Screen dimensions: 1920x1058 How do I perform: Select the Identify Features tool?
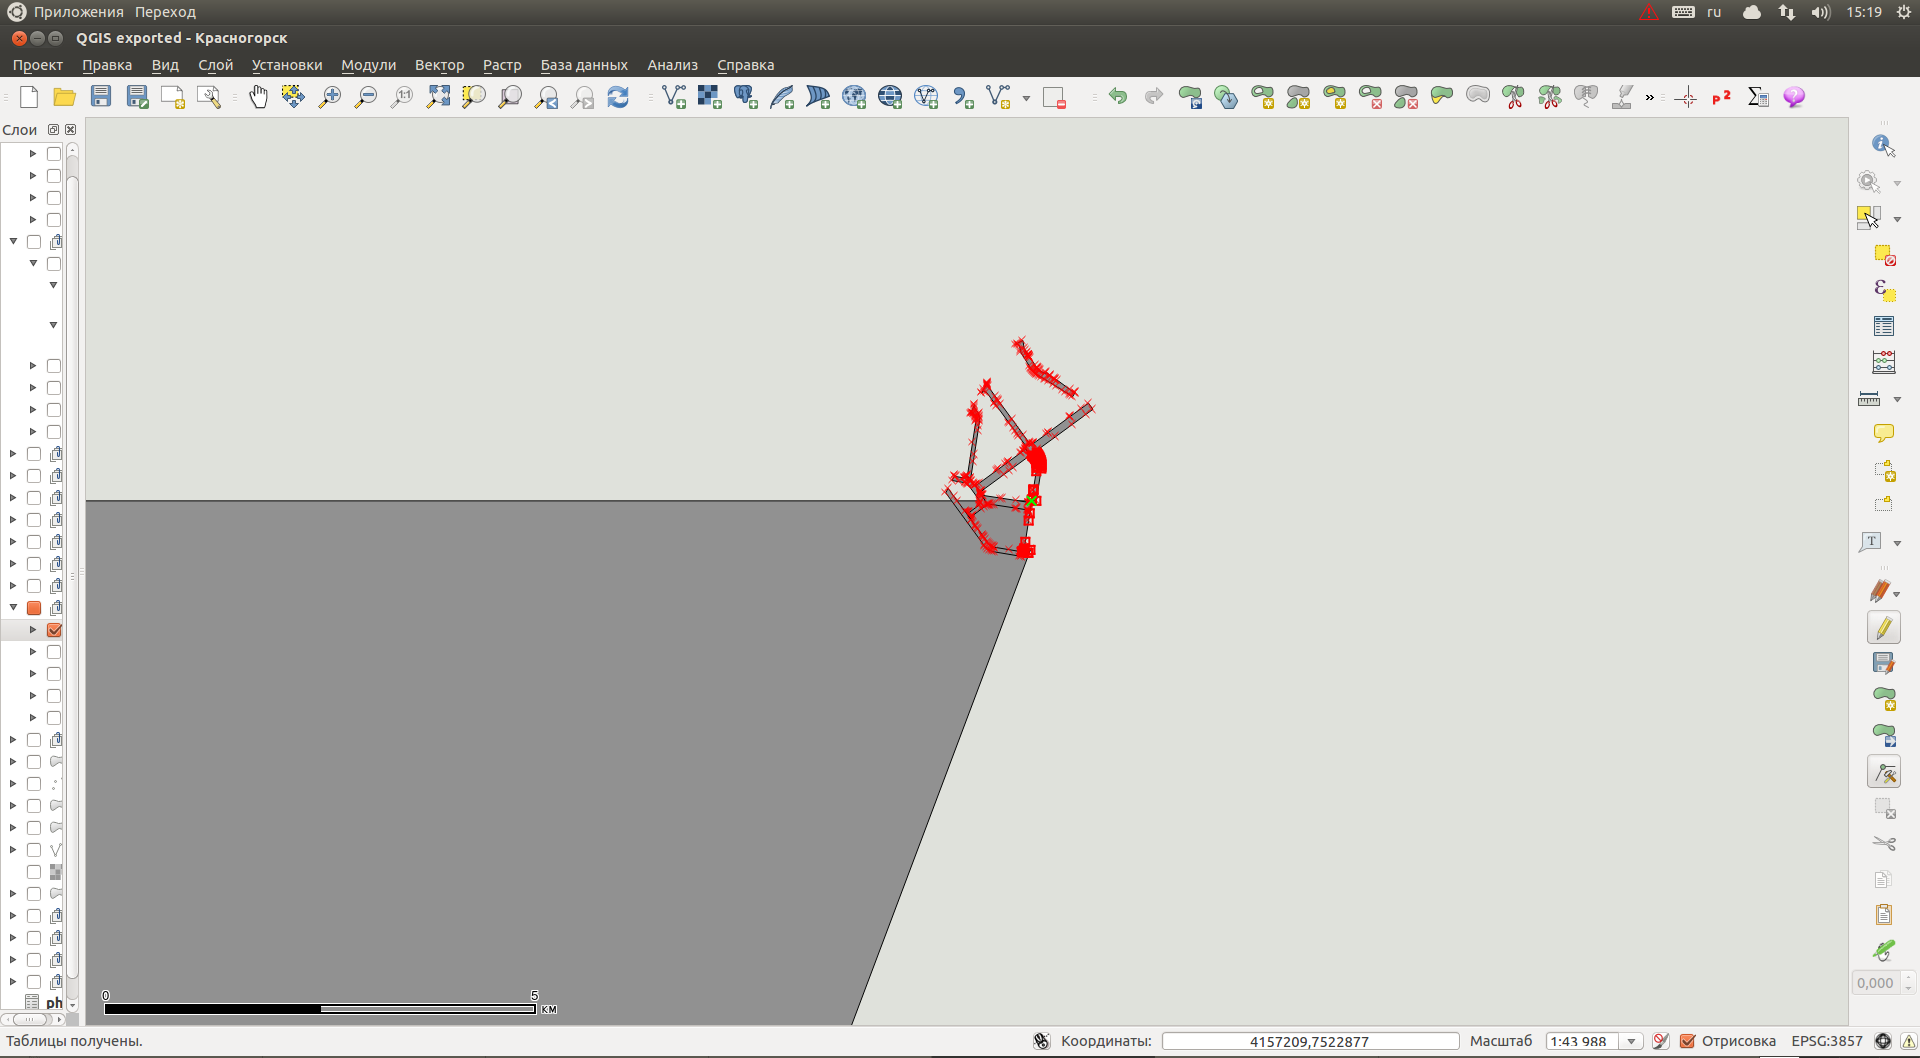1882,144
